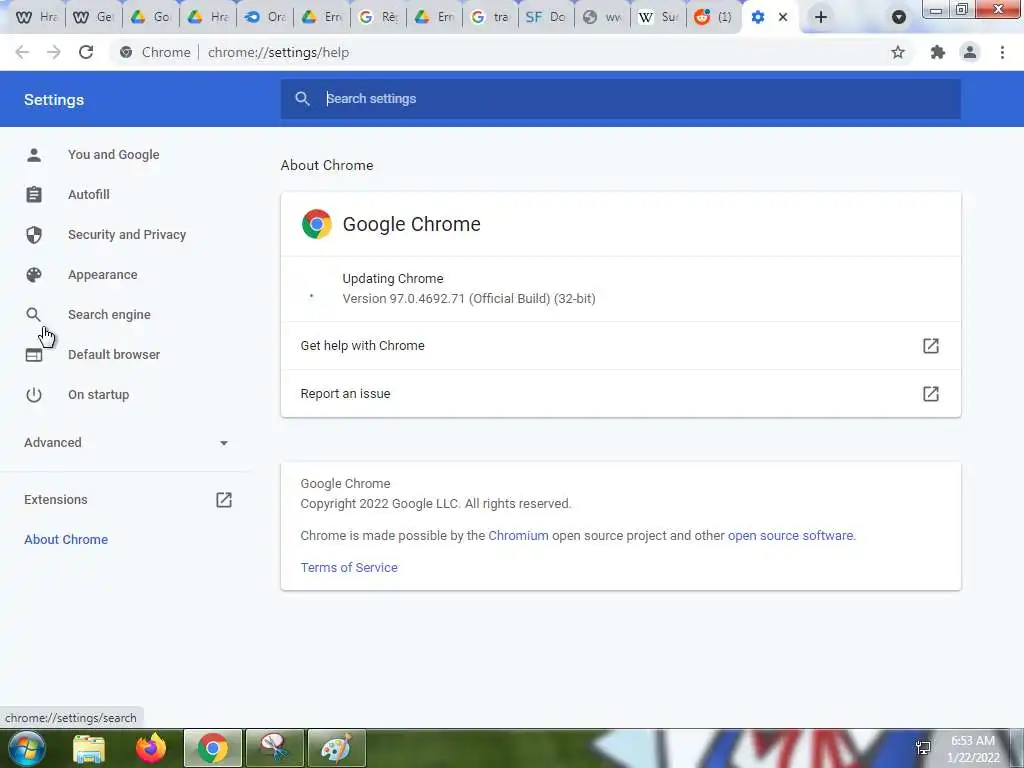
Task: Click the Chrome taskbar button
Action: (x=213, y=748)
